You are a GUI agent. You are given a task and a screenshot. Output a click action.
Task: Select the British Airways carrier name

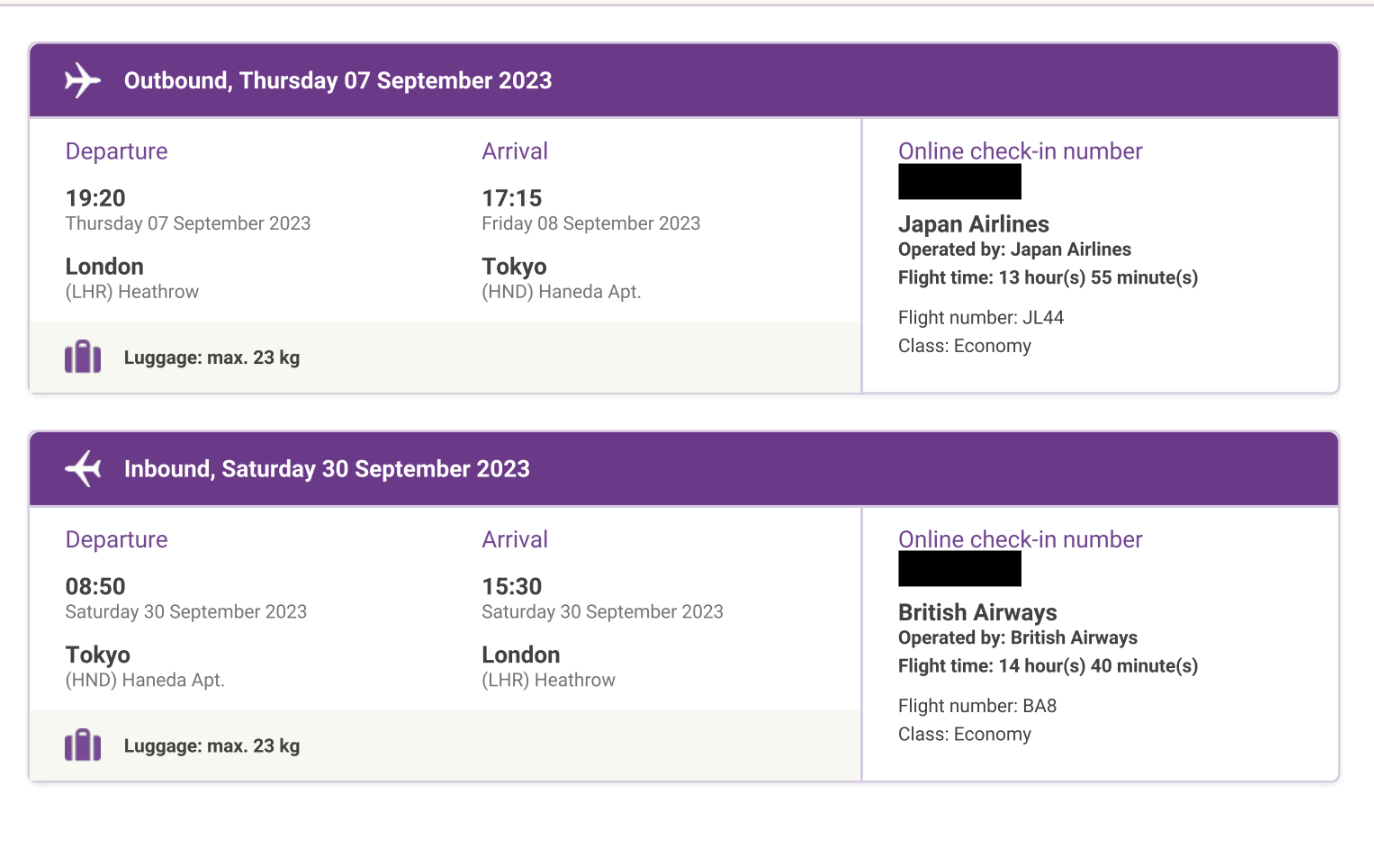[x=978, y=612]
